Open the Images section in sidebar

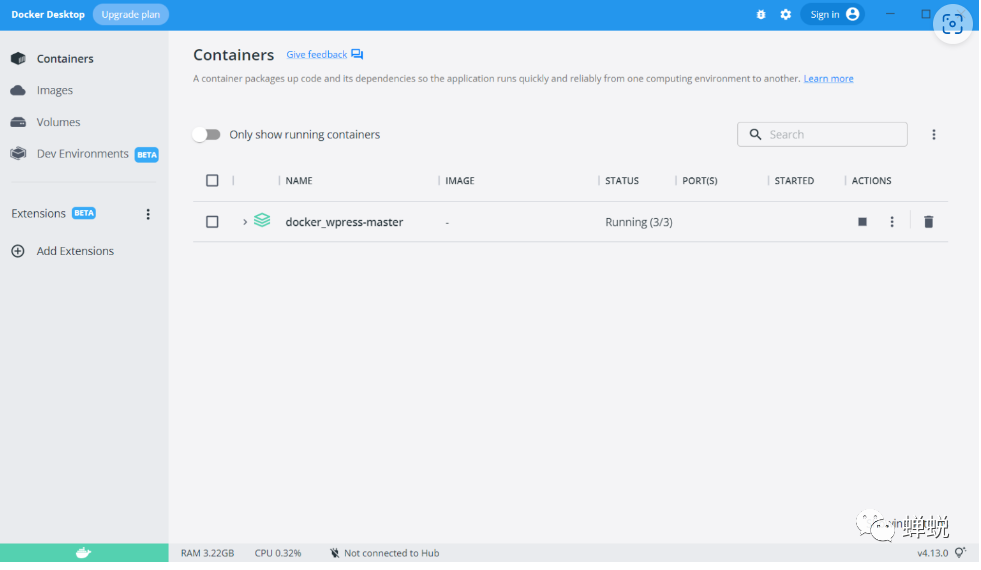coord(55,91)
